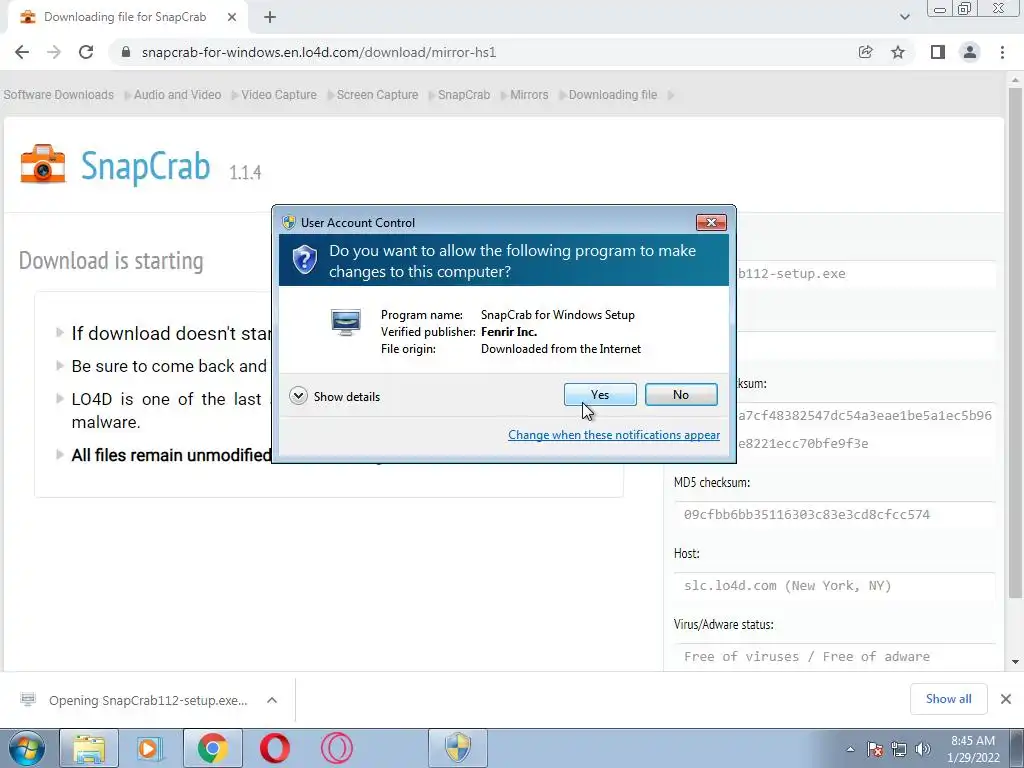This screenshot has width=1024, height=768.
Task: Click the 'Download is starting' heading
Action: tap(111, 261)
